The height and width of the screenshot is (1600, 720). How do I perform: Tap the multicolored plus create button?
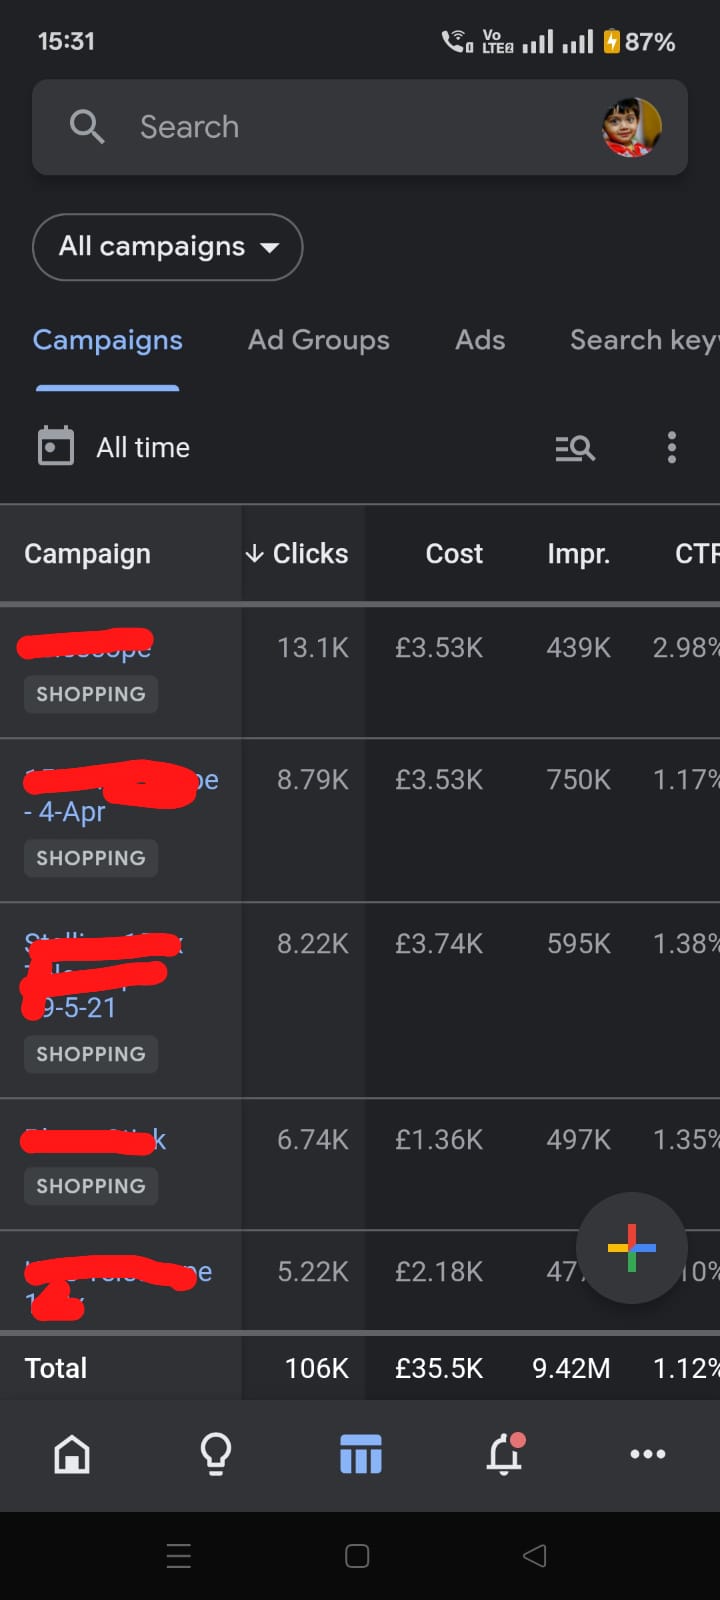pyautogui.click(x=632, y=1247)
